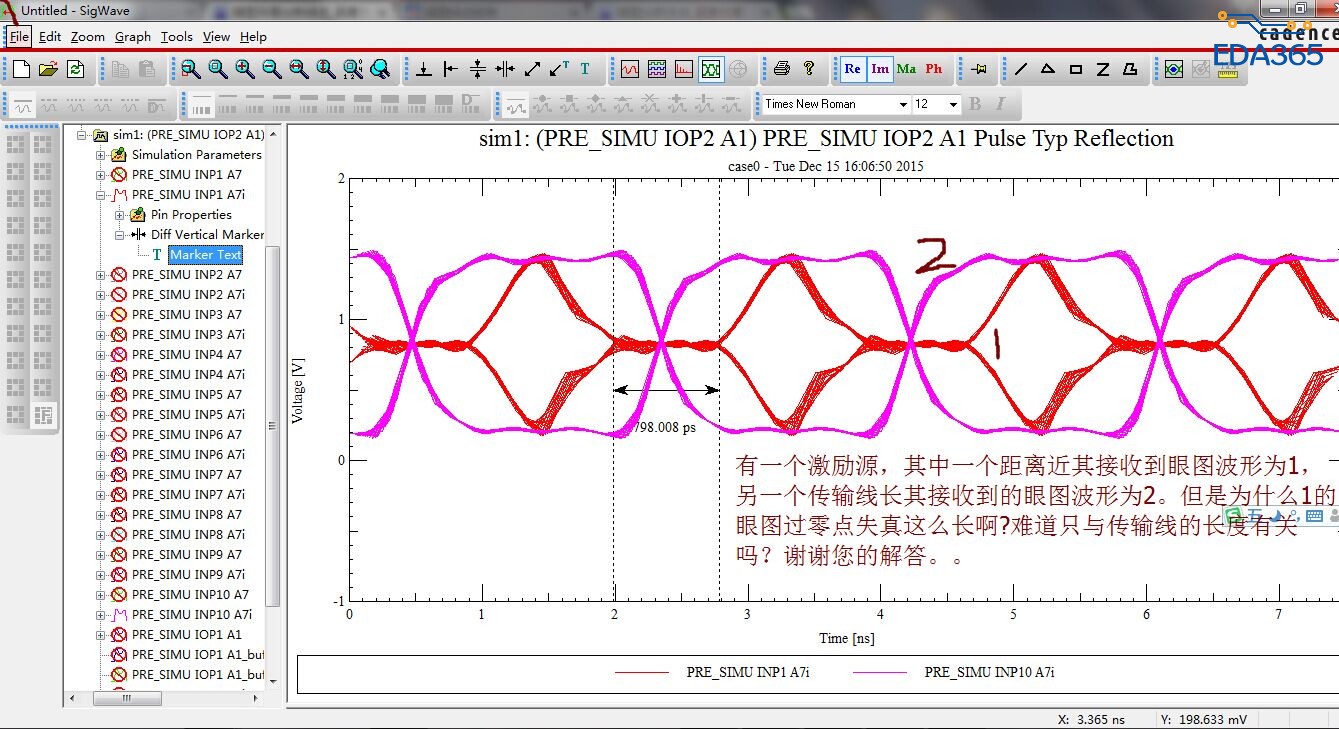Open the Tools menu
Screen dimensions: 1339x729
point(177,37)
